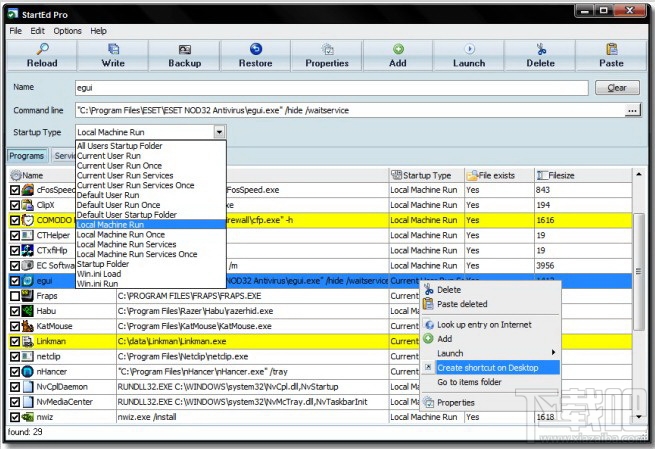Select Current User Run option
Screen dimensions: 655x449
[x=151, y=156]
